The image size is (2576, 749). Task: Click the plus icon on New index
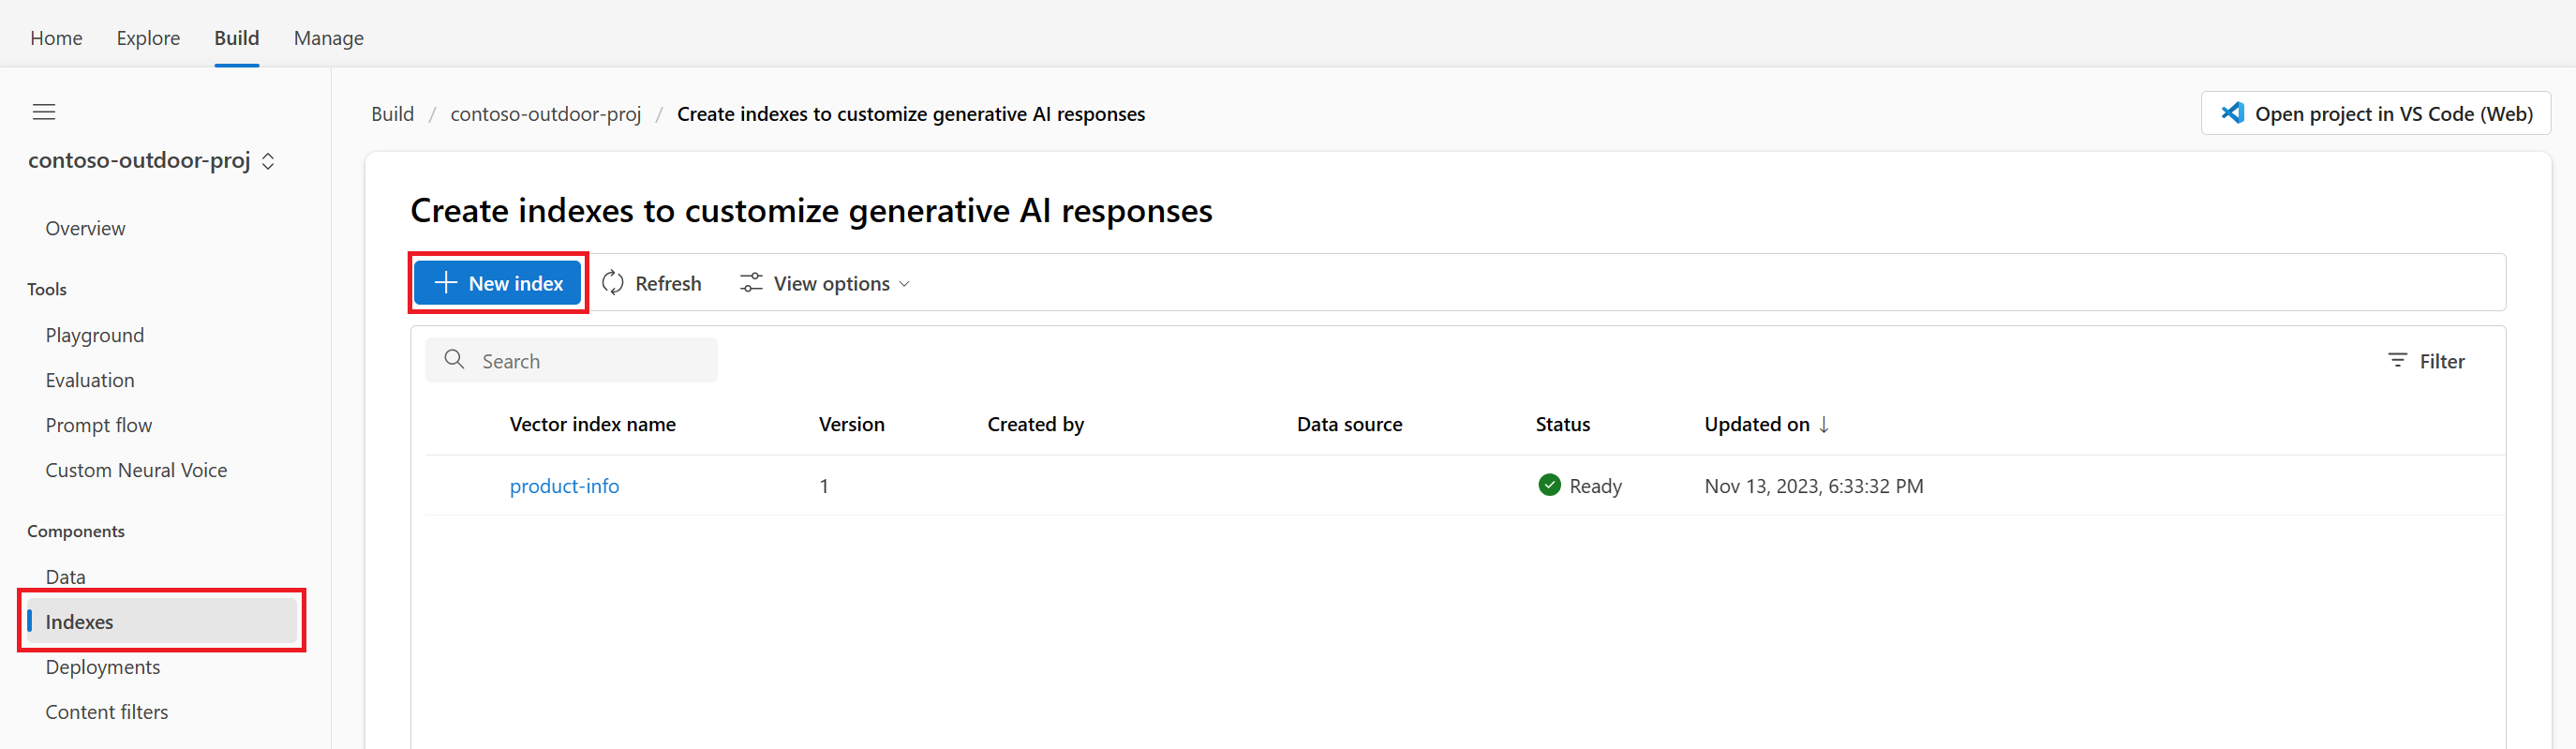(x=446, y=283)
